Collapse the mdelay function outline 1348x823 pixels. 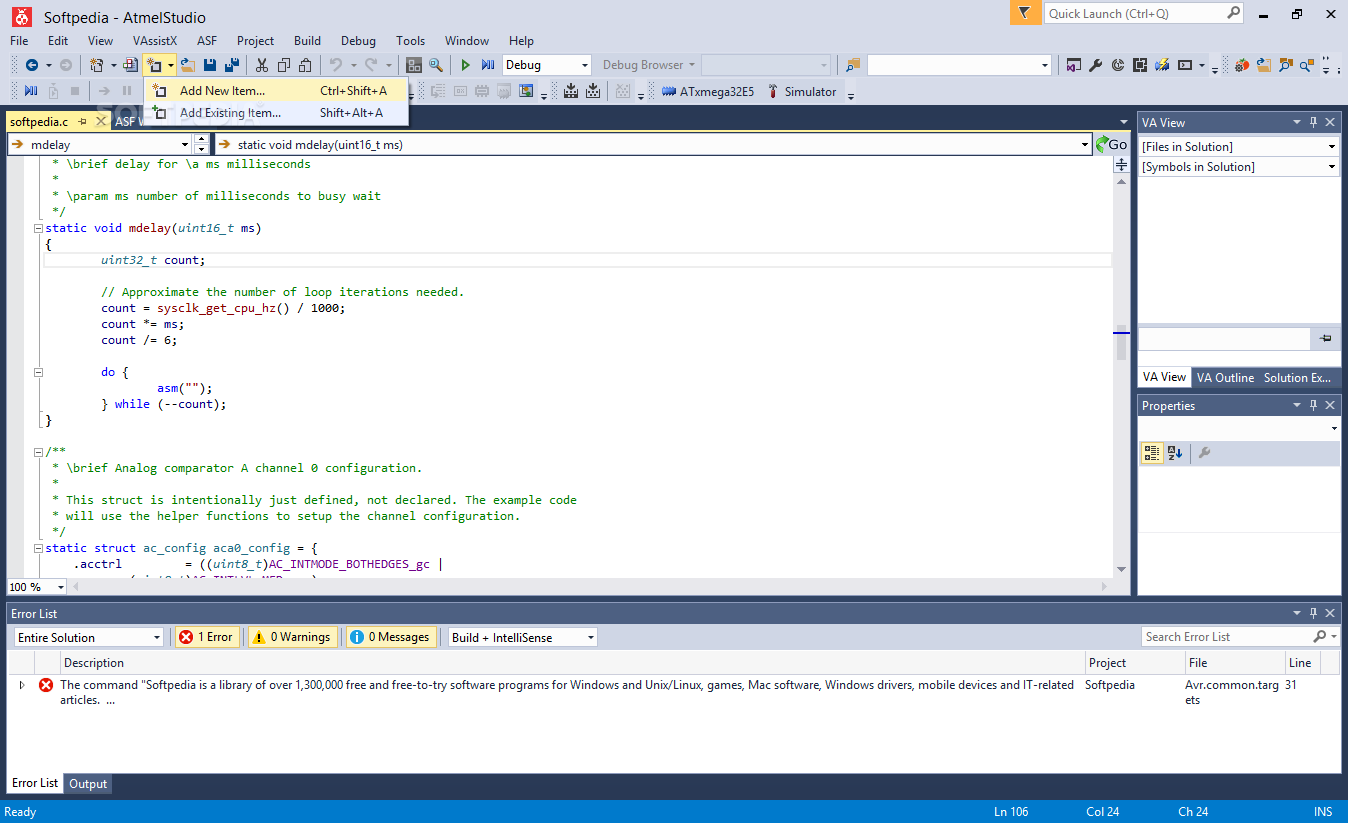pyautogui.click(x=38, y=228)
